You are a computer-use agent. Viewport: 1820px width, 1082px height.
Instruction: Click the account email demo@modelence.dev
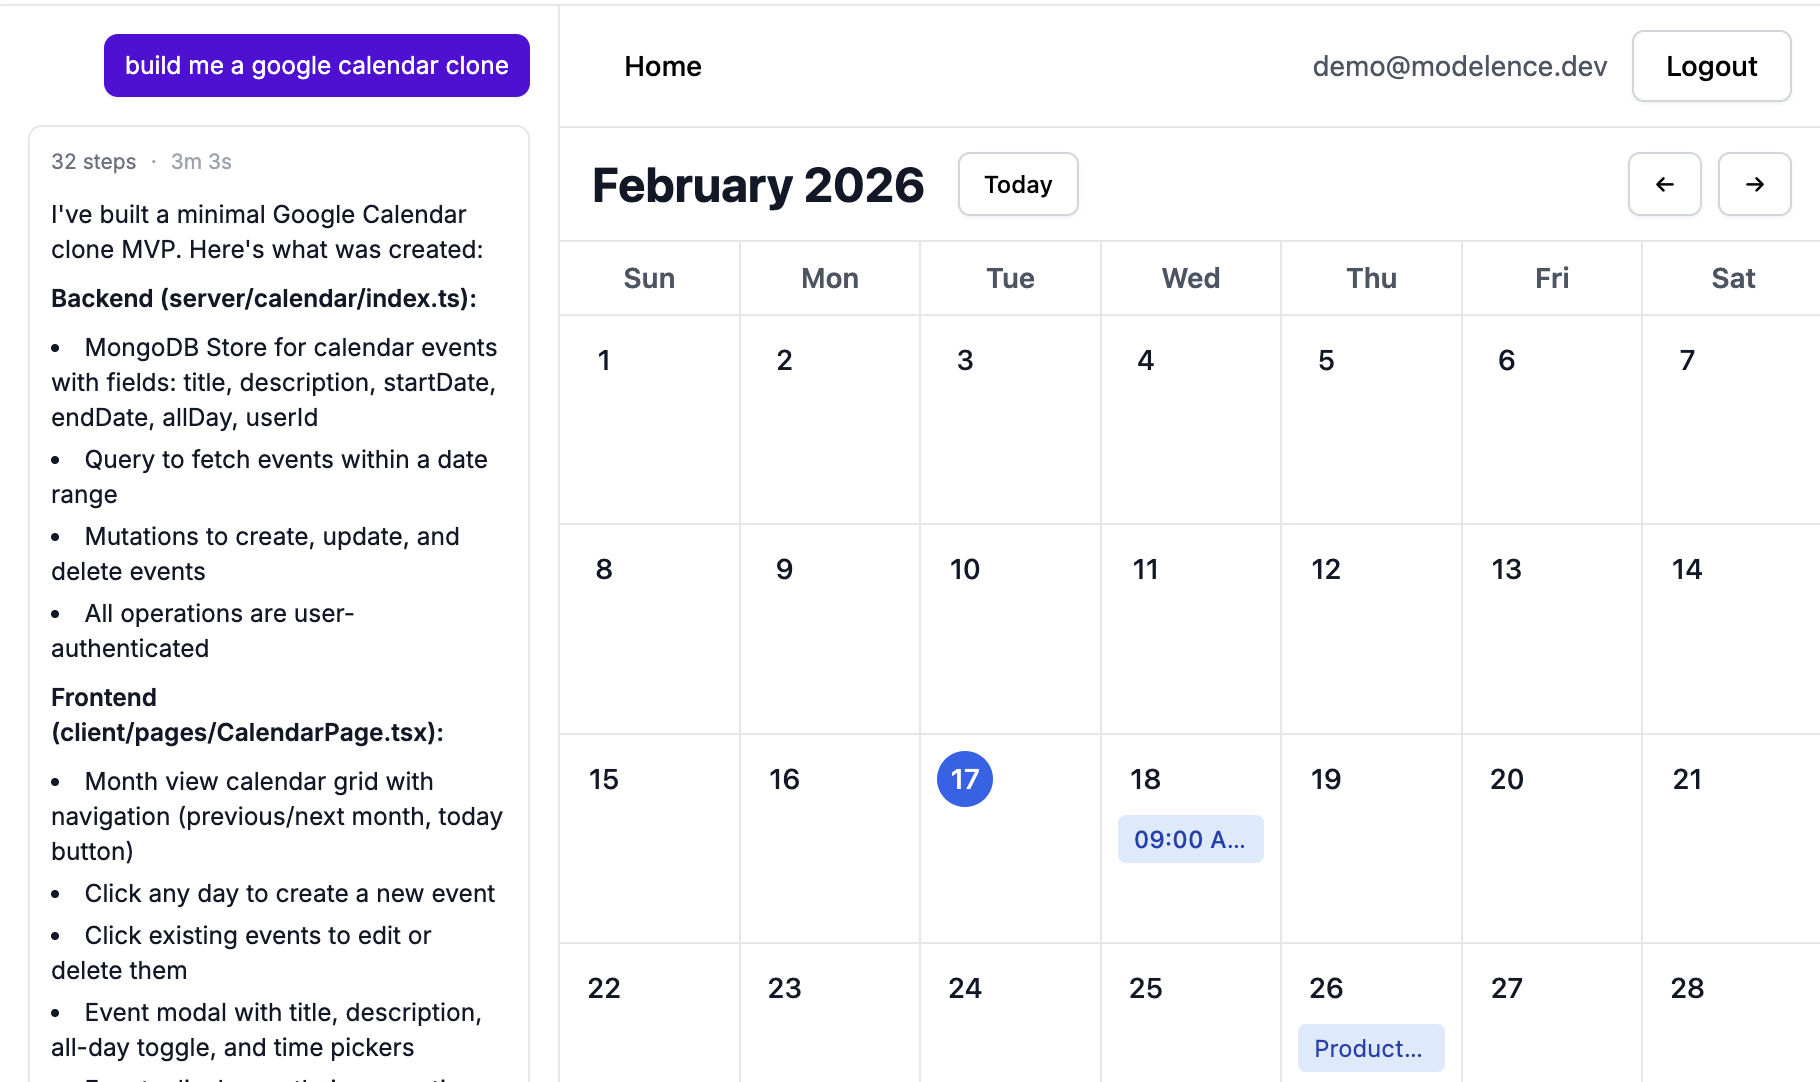[x=1460, y=66]
